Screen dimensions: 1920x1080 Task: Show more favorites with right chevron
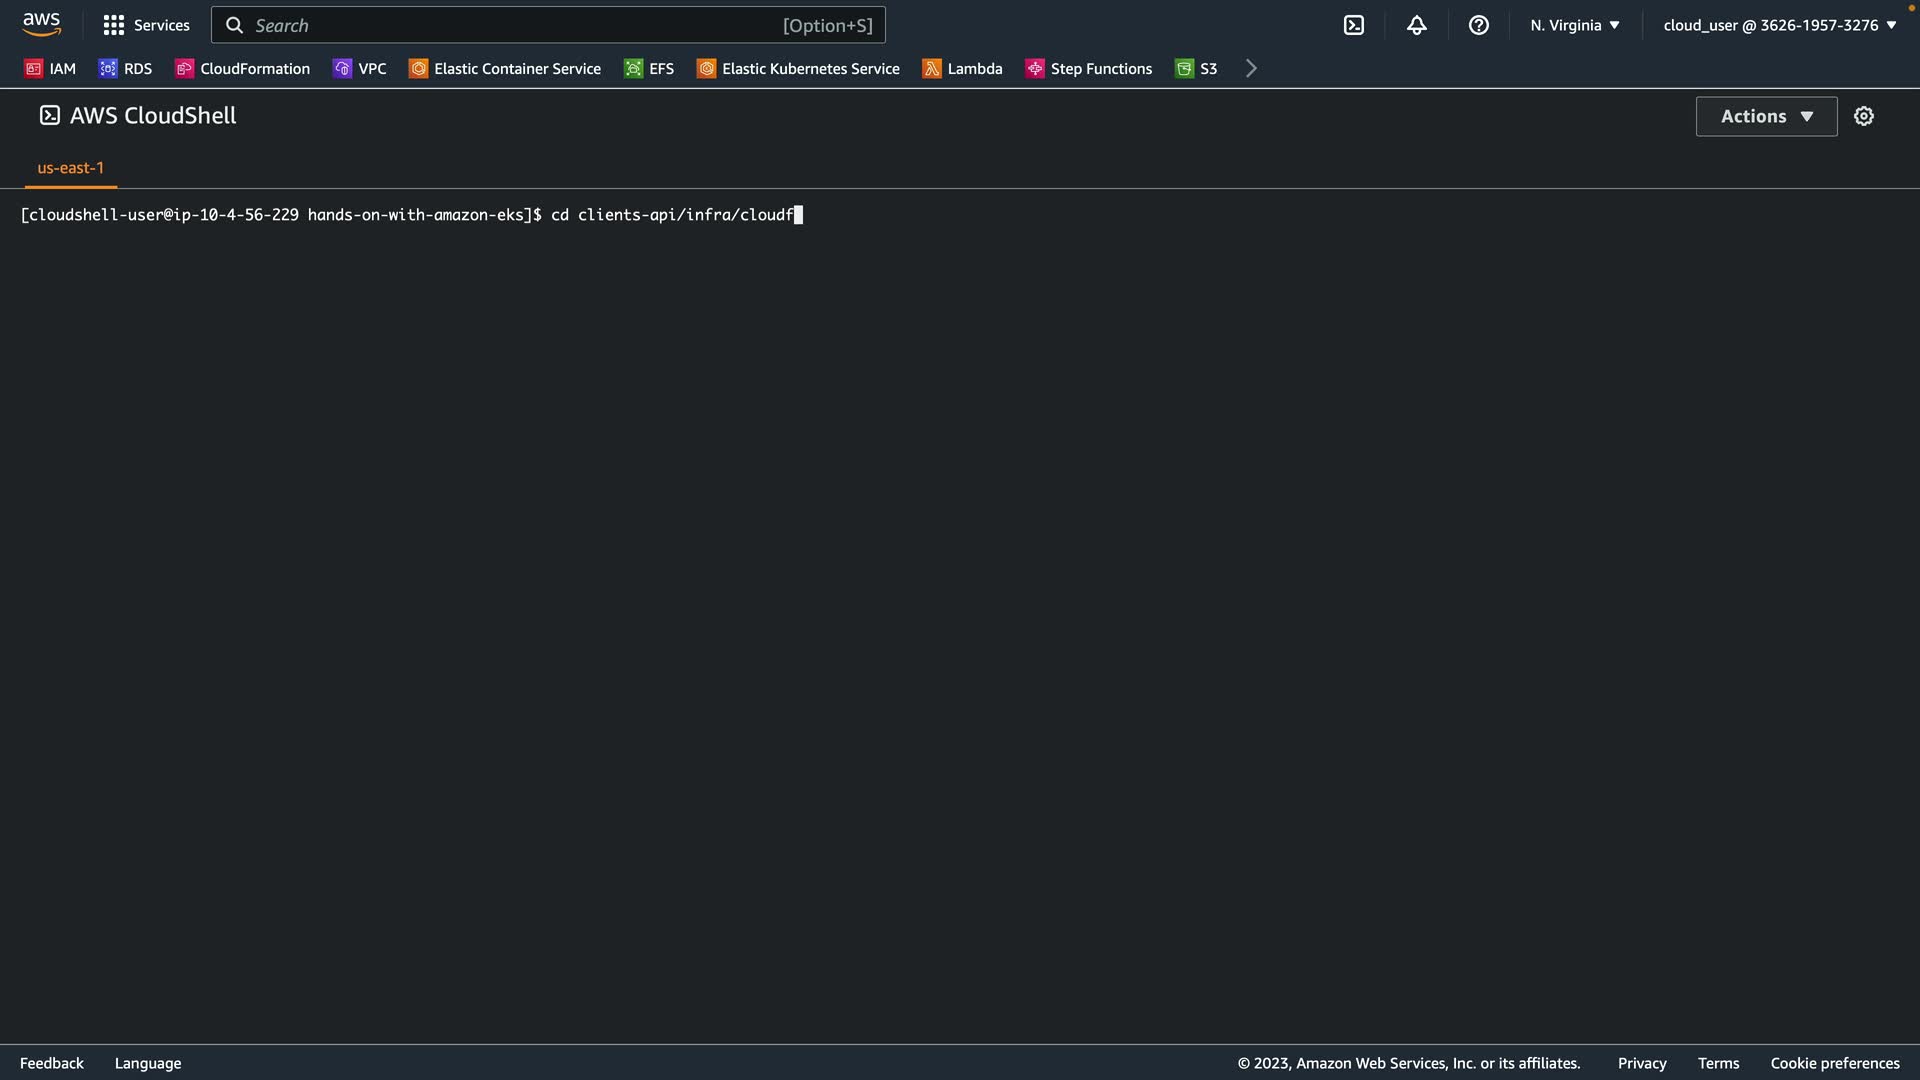coord(1251,68)
